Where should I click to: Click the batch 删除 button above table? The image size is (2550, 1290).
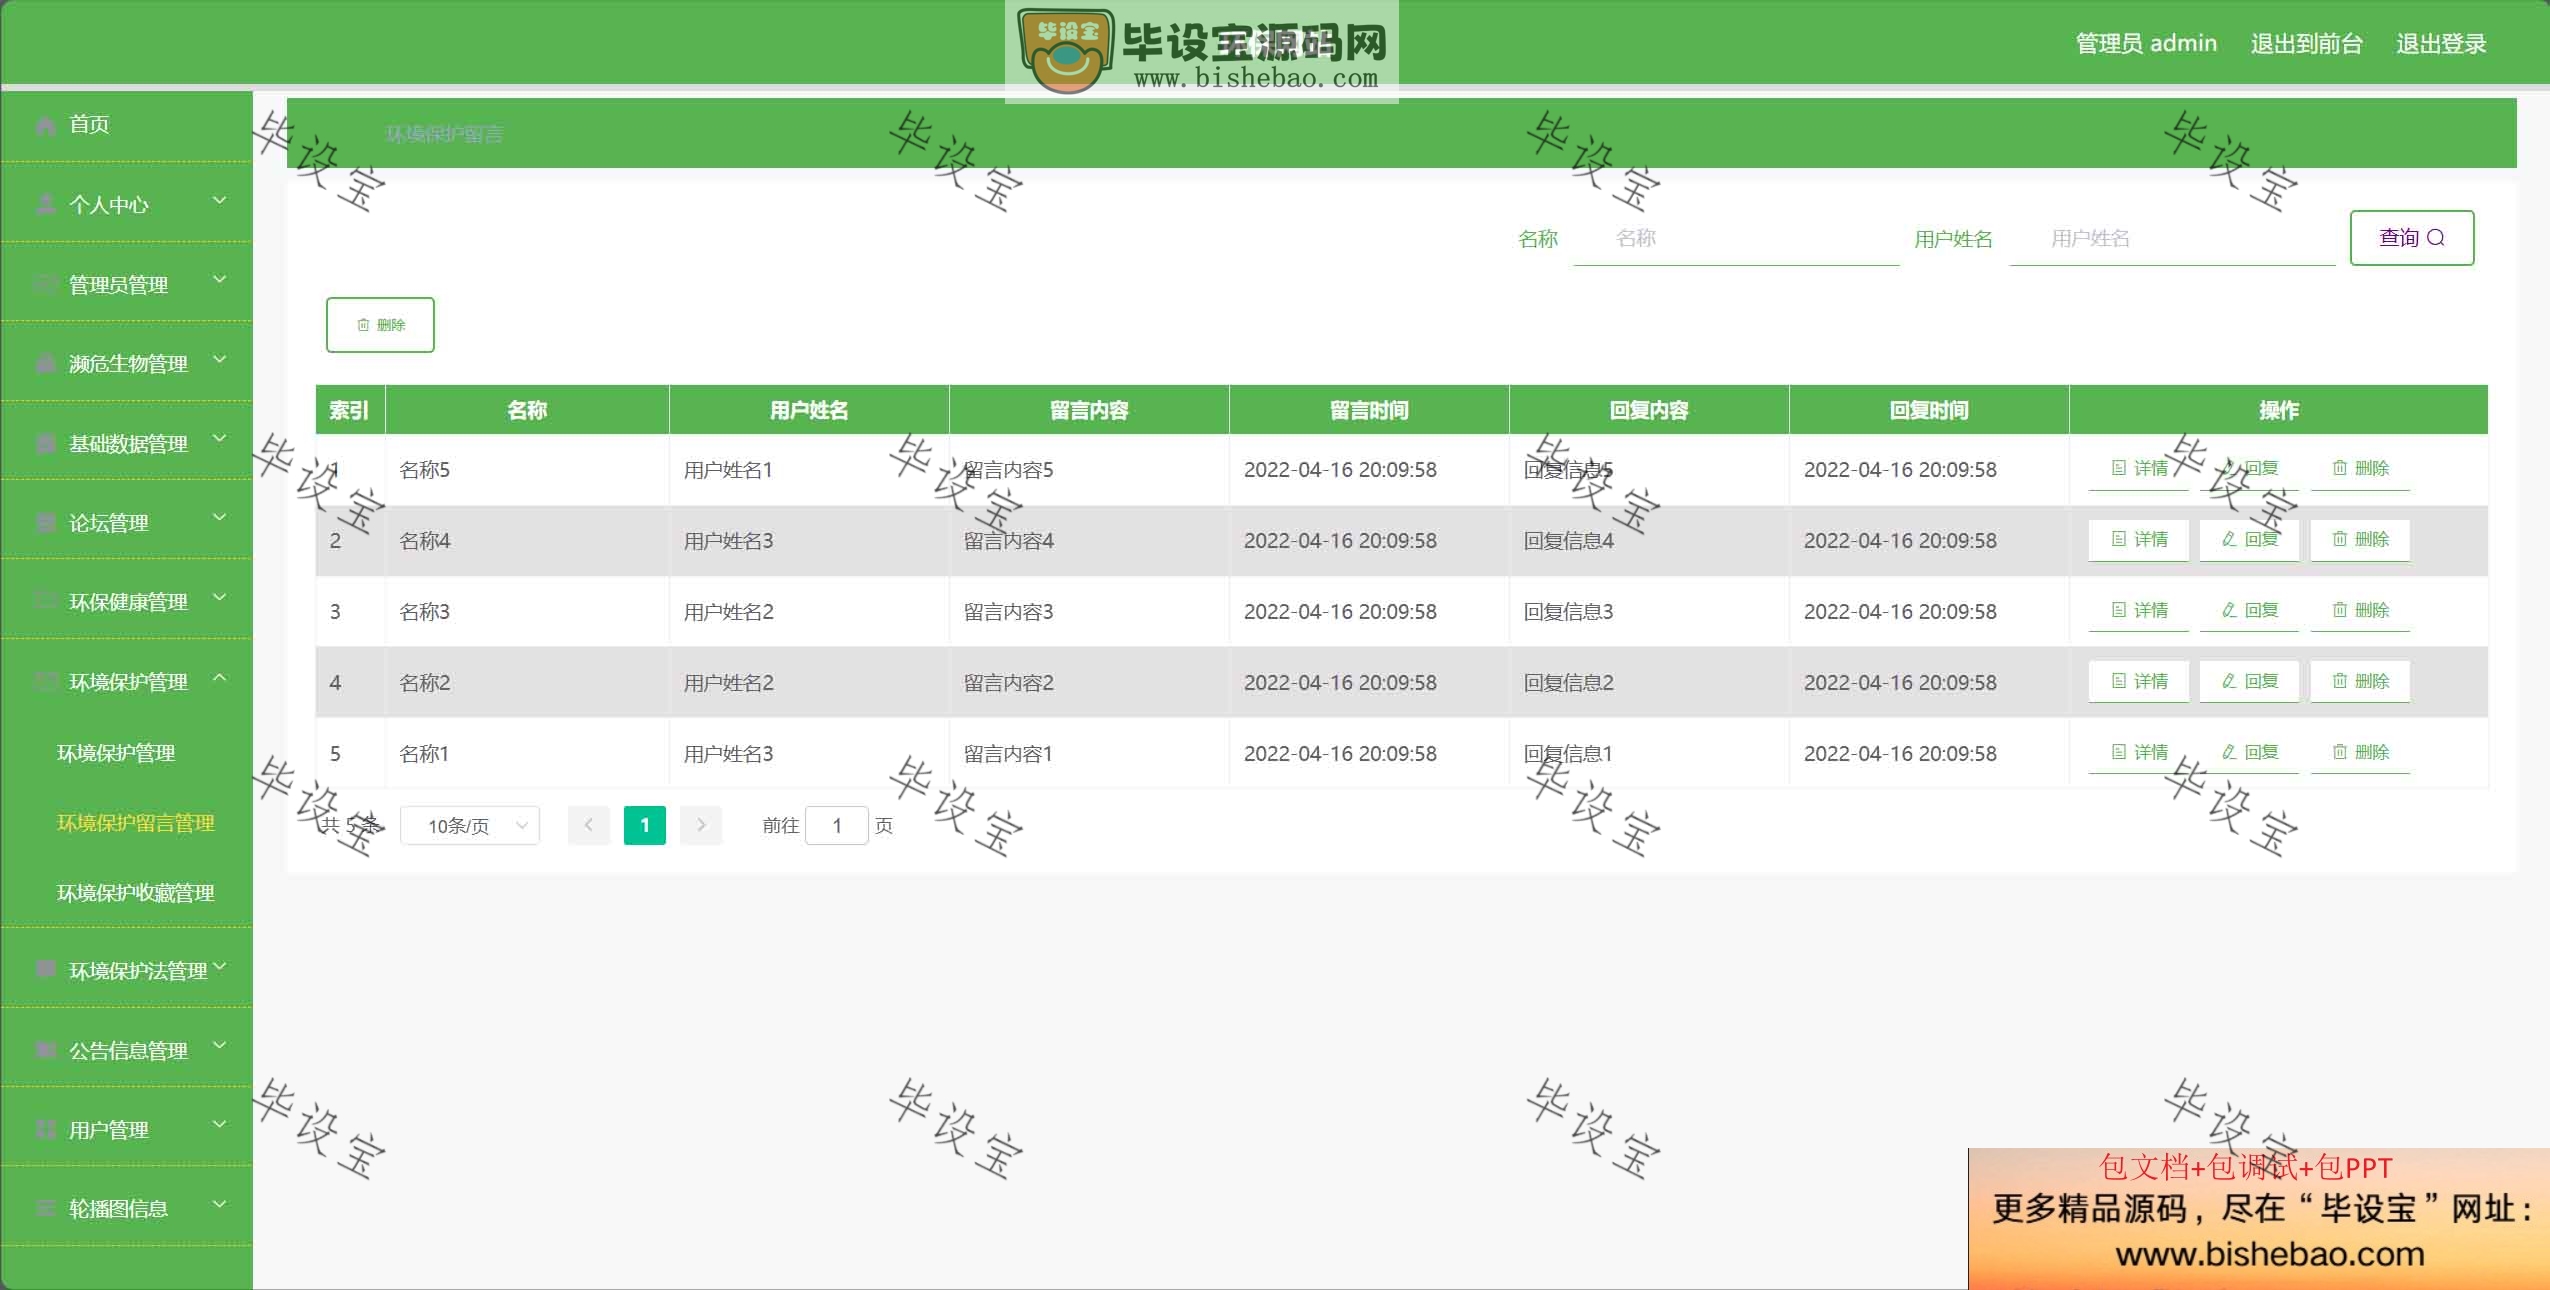tap(380, 325)
